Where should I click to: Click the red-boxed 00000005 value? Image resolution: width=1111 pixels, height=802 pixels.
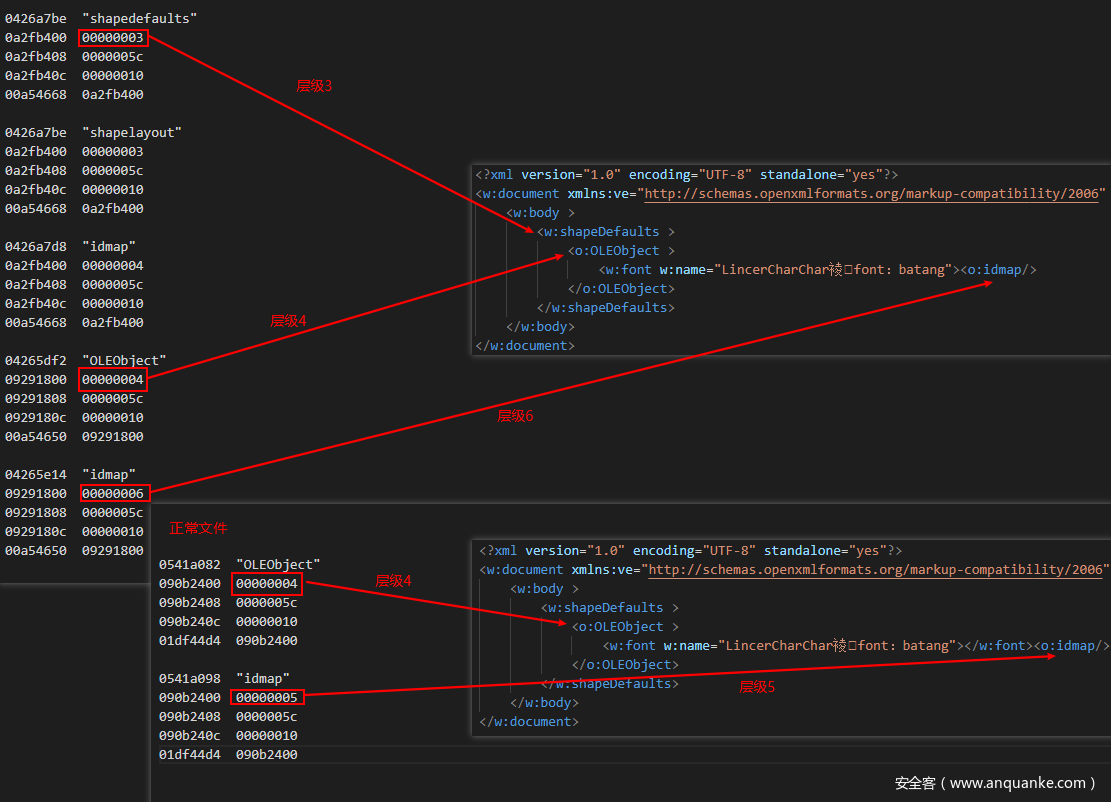coord(267,697)
